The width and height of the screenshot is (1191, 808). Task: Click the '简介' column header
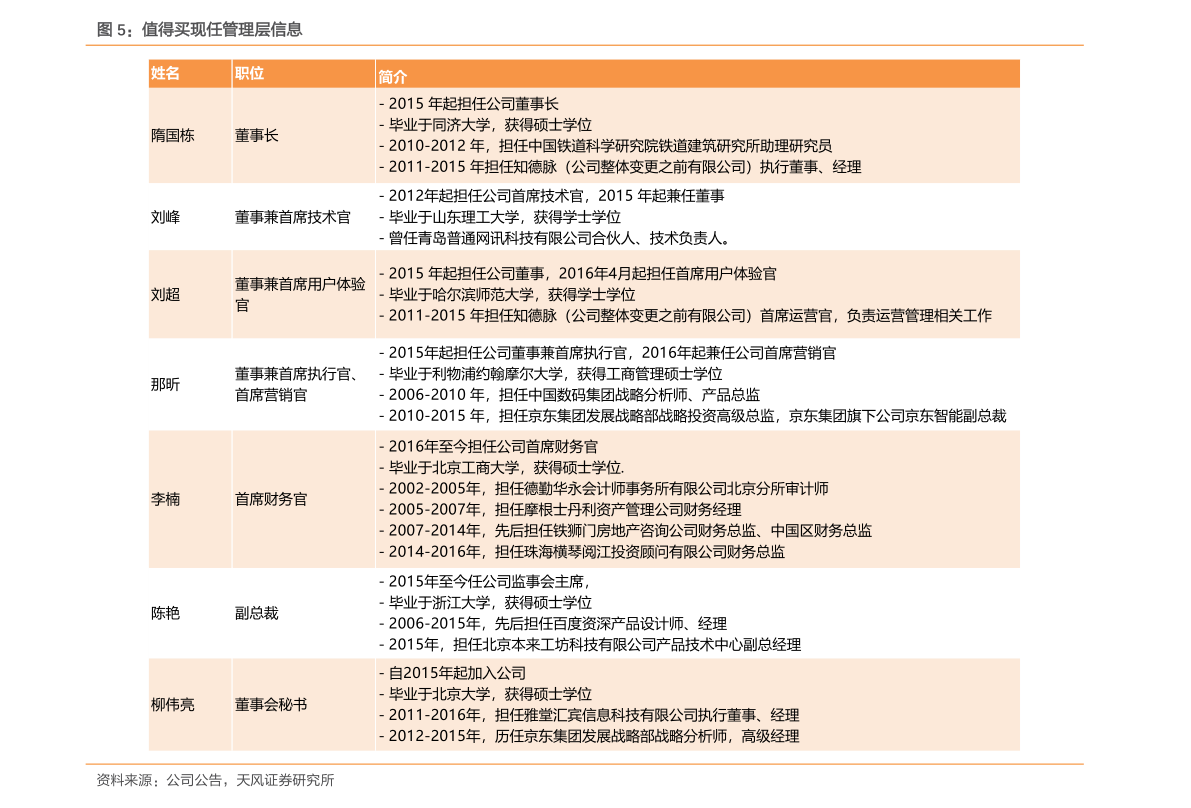tap(393, 76)
